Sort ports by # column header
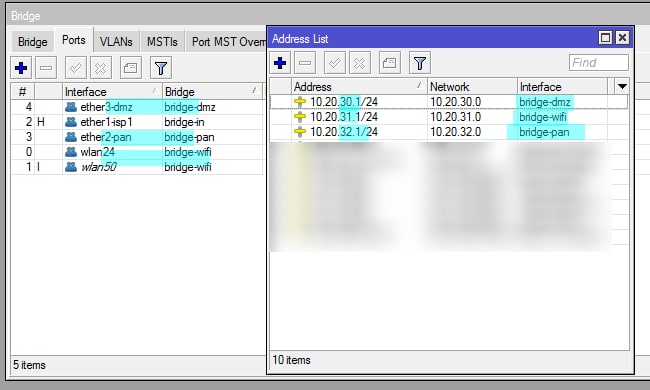The height and width of the screenshot is (390, 650). click(22, 92)
